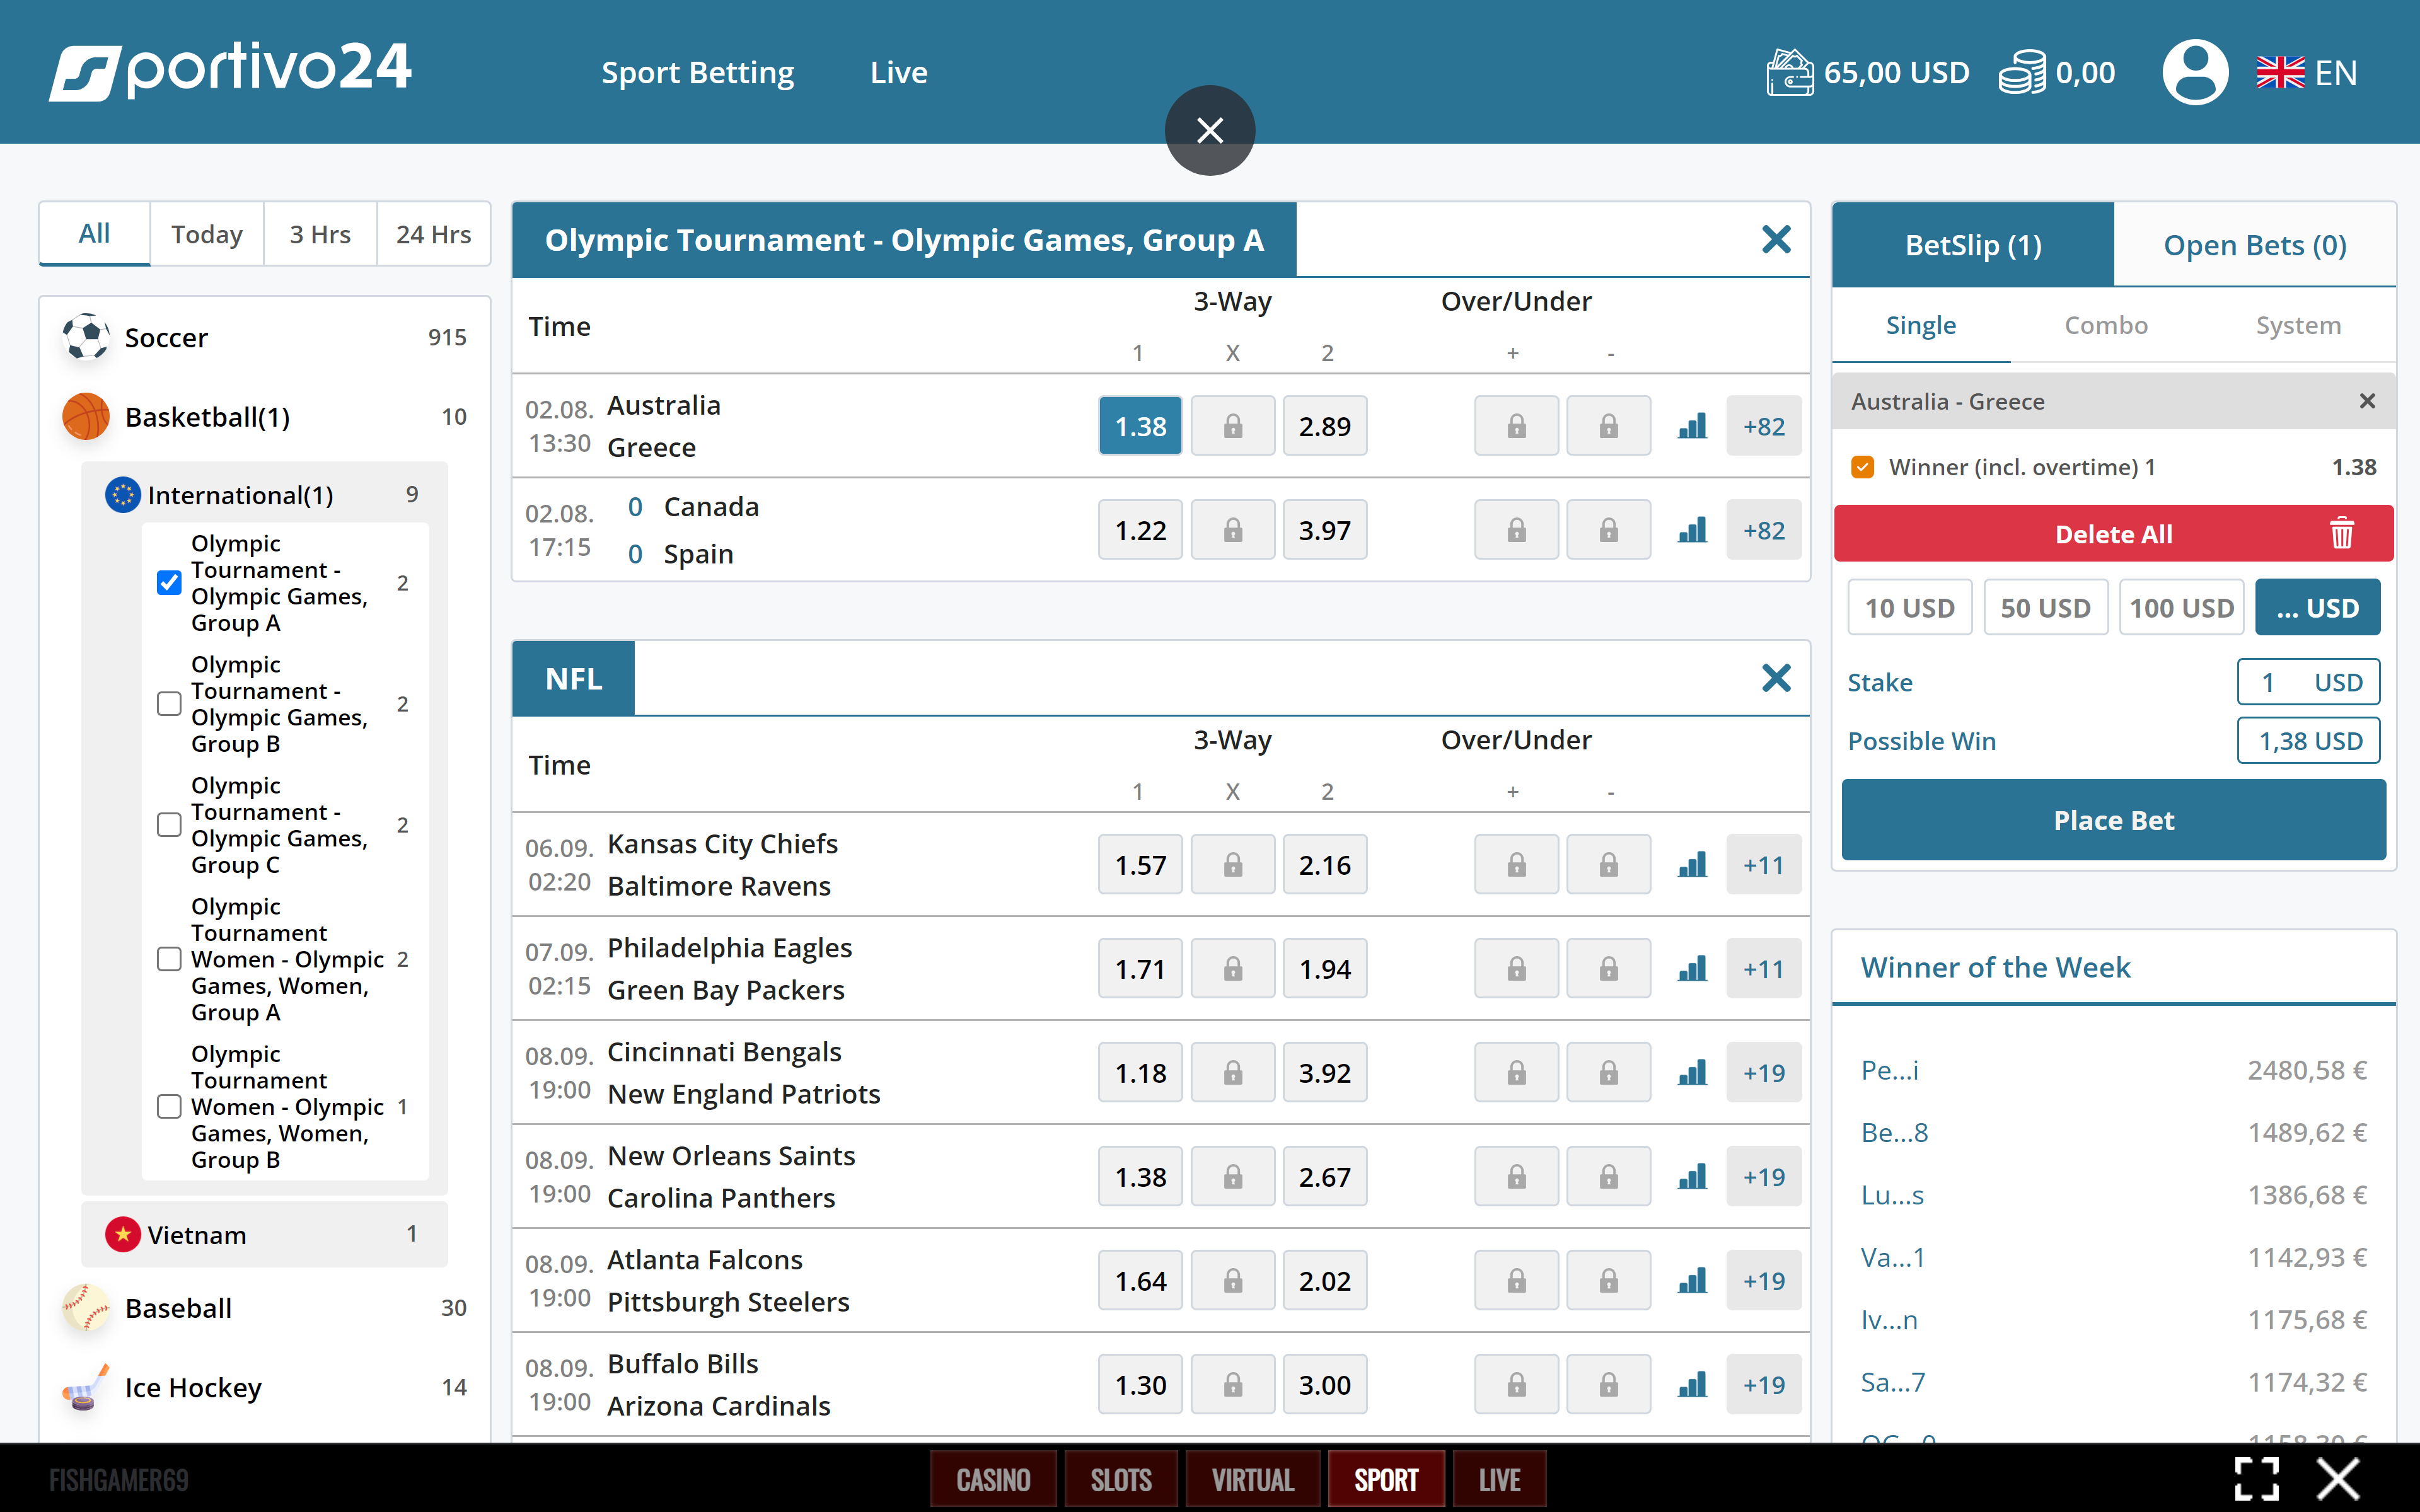Toggle fullscreen icon in bottom bar
Image resolution: width=2420 pixels, height=1512 pixels.
pos(2257,1478)
